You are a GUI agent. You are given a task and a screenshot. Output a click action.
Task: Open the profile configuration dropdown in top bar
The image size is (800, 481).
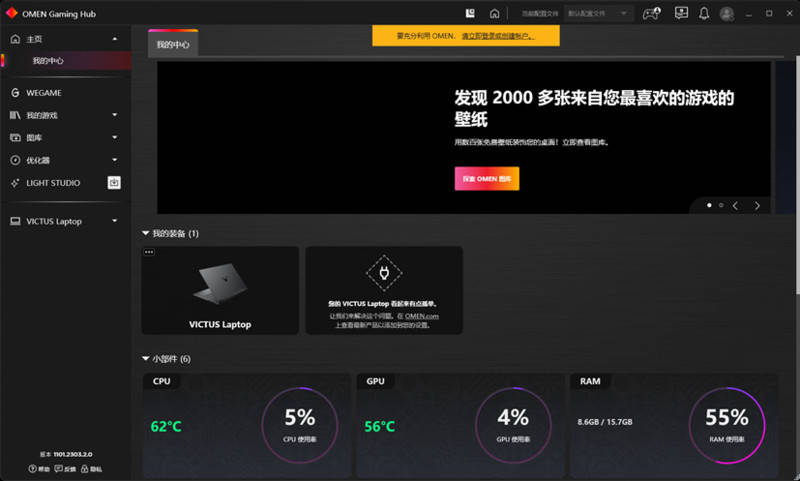(x=598, y=13)
